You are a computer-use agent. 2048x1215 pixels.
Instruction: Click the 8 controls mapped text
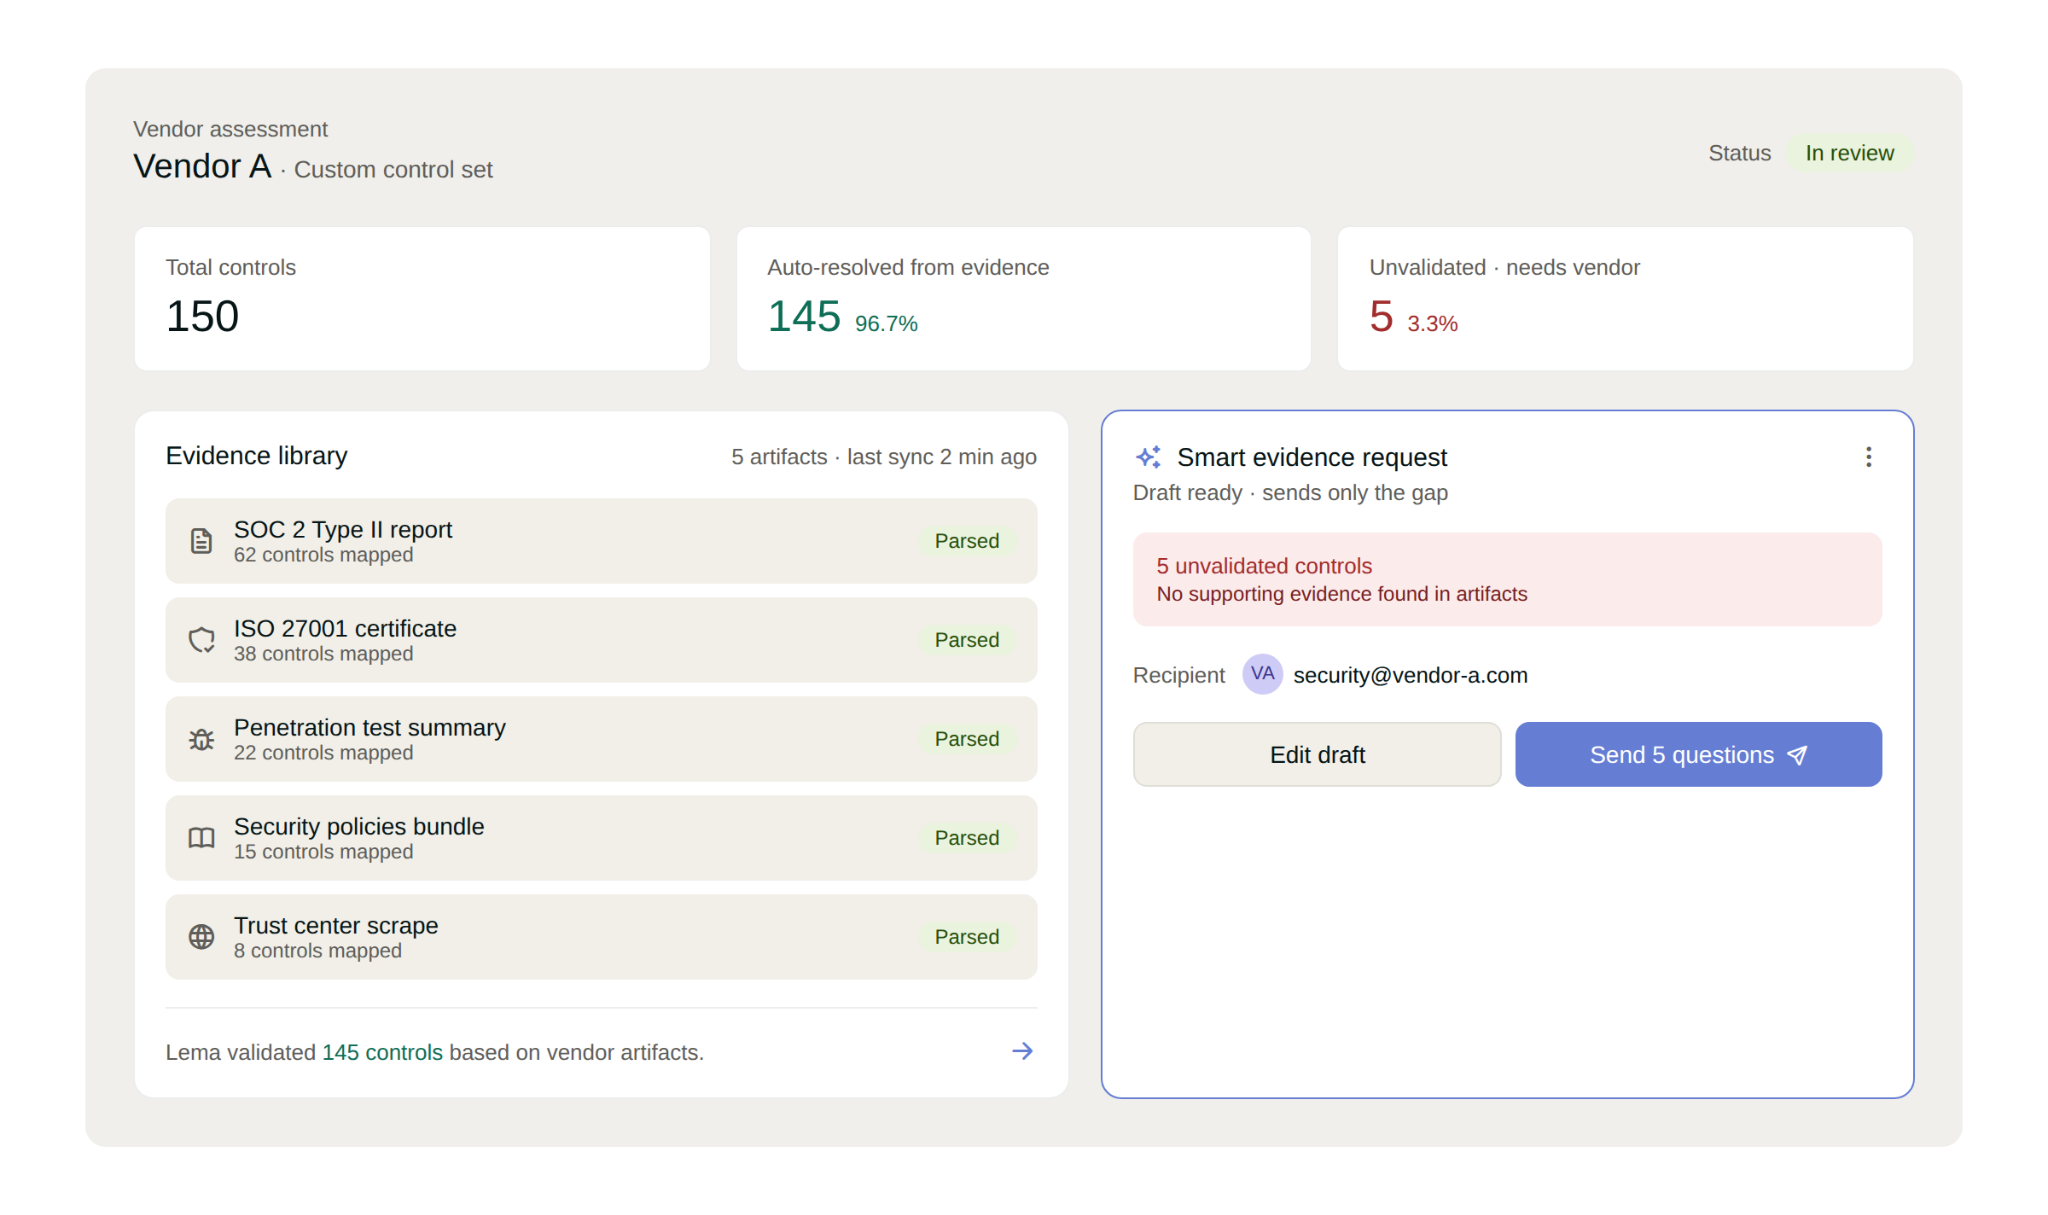(x=318, y=951)
